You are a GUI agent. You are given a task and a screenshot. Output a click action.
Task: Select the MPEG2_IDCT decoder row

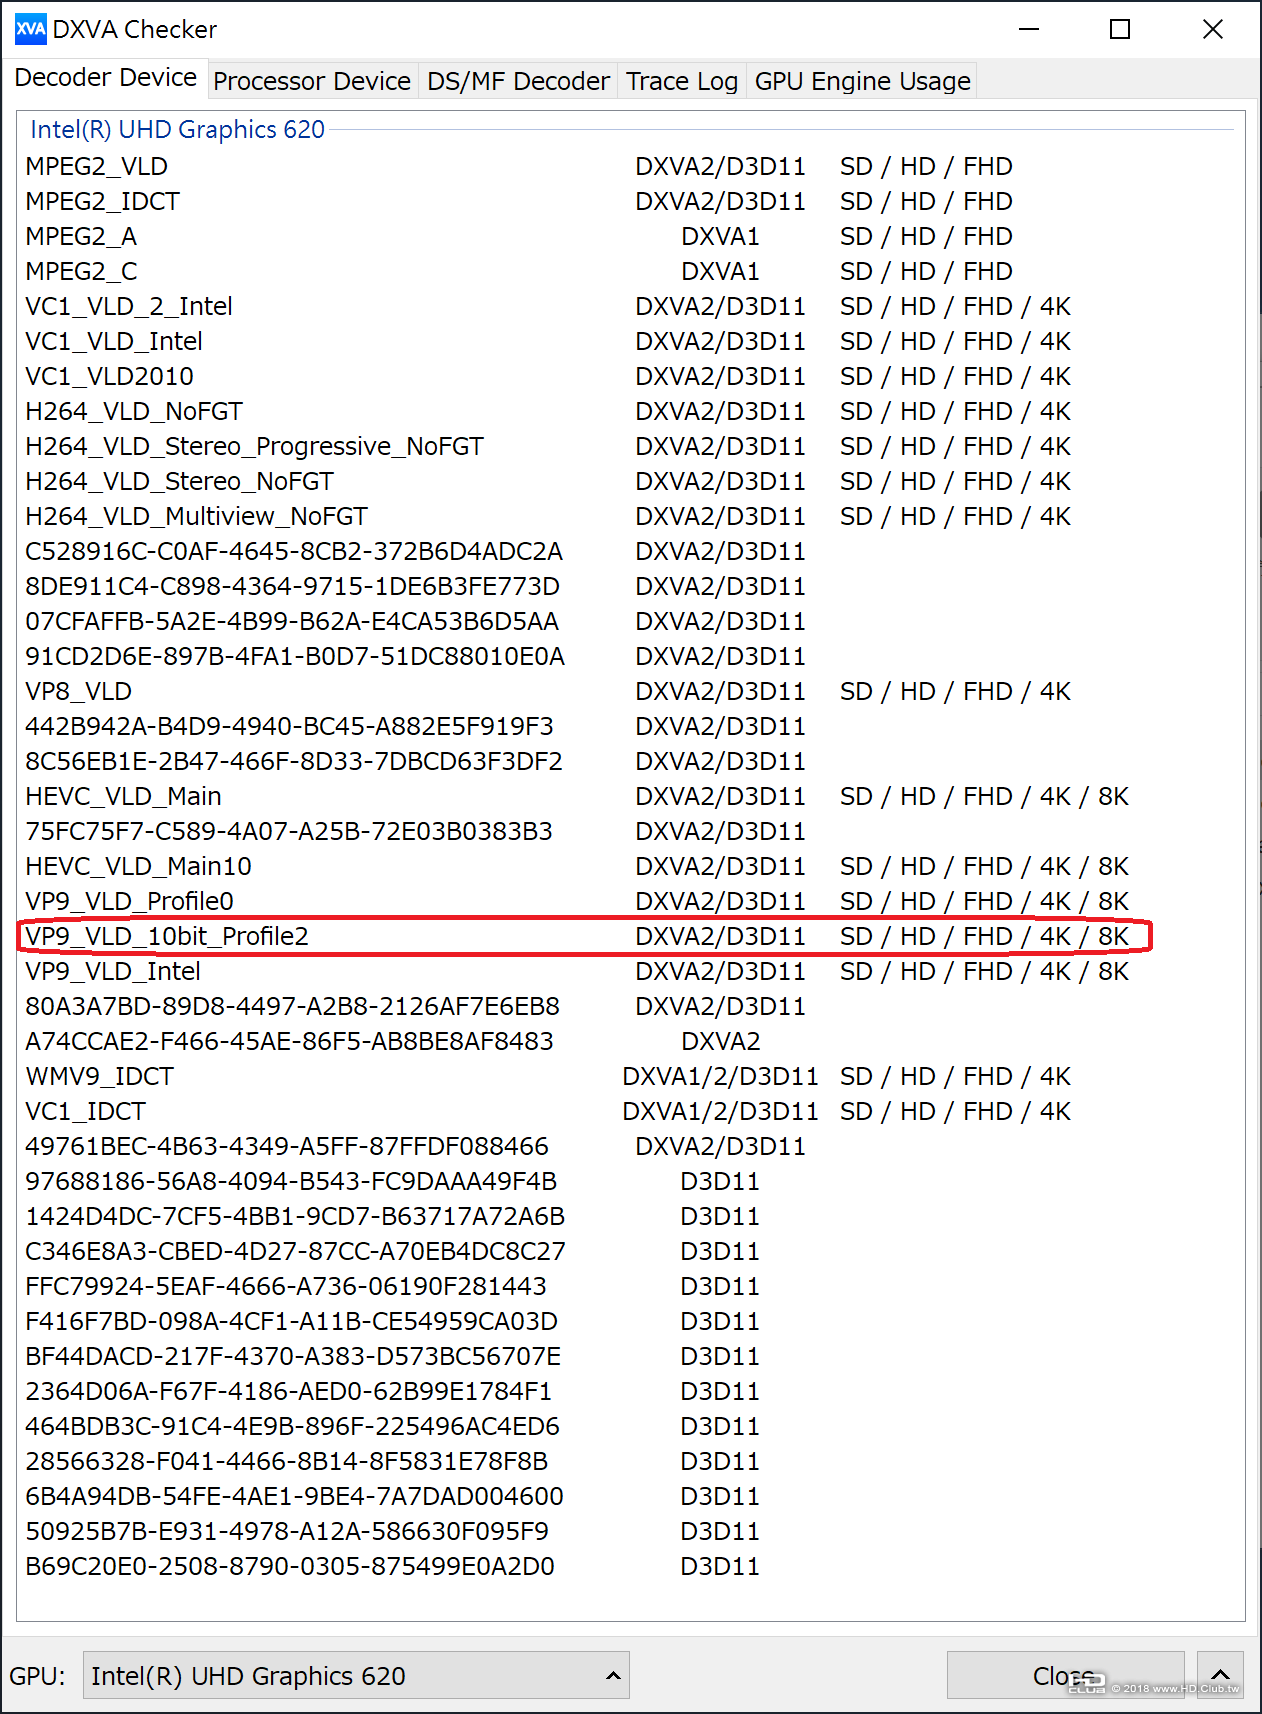coord(630,201)
